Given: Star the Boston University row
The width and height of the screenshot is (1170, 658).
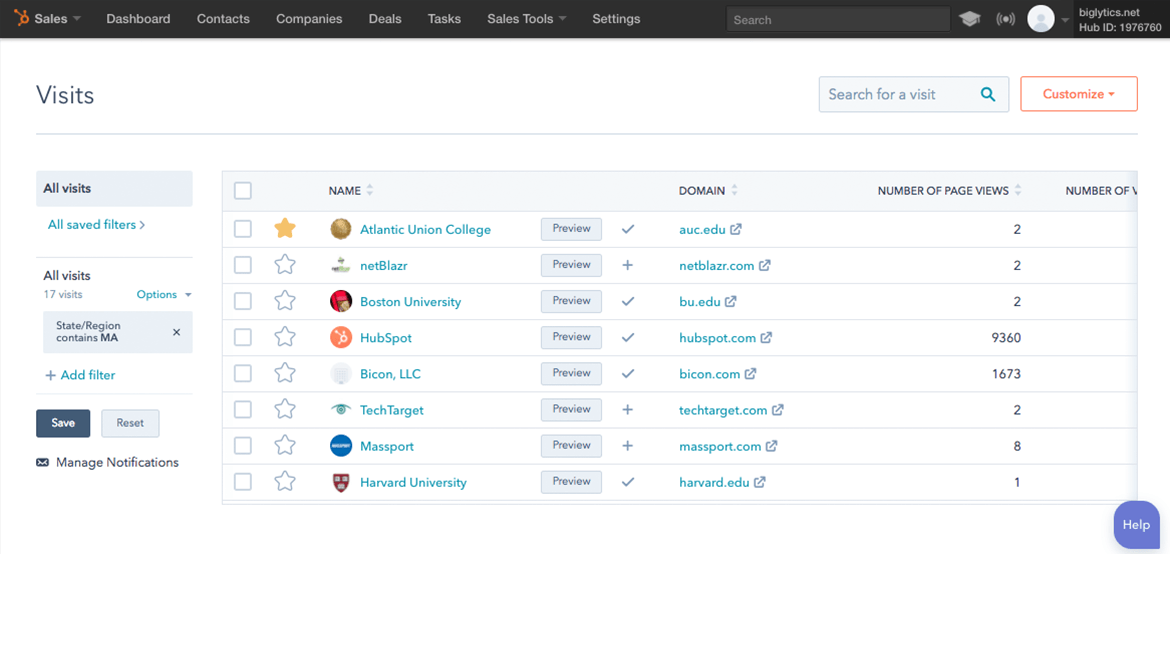Looking at the screenshot, I should pyautogui.click(x=285, y=301).
